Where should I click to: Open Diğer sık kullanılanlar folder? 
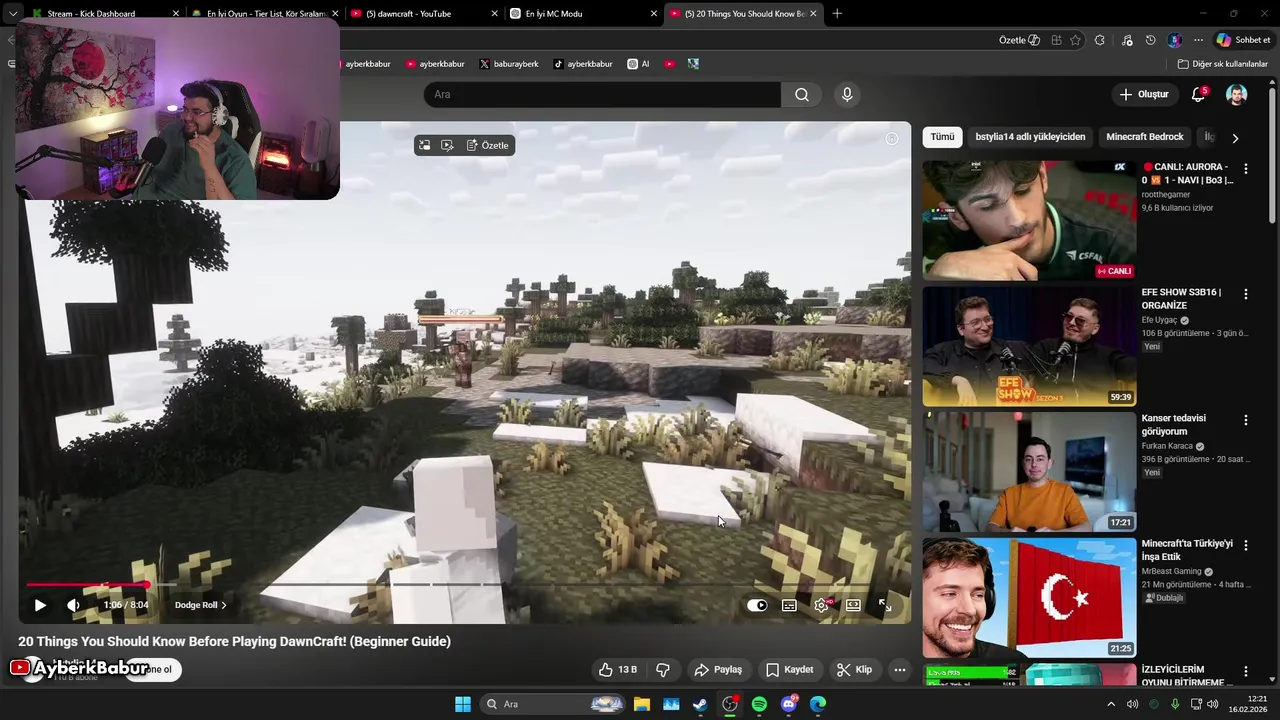(x=1222, y=64)
